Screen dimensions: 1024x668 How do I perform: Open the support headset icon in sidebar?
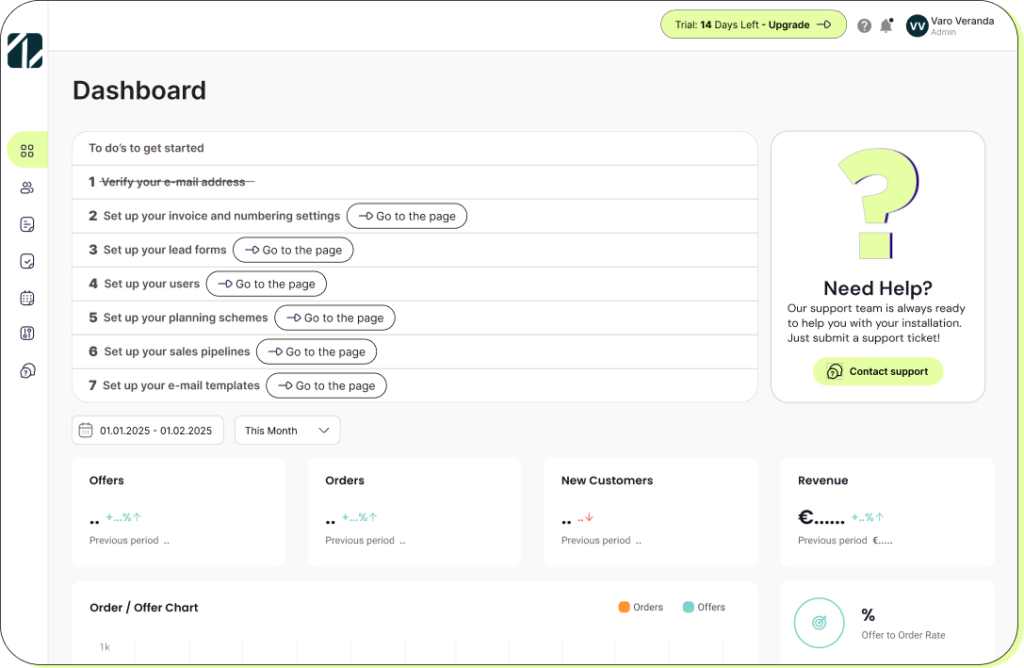[x=27, y=371]
